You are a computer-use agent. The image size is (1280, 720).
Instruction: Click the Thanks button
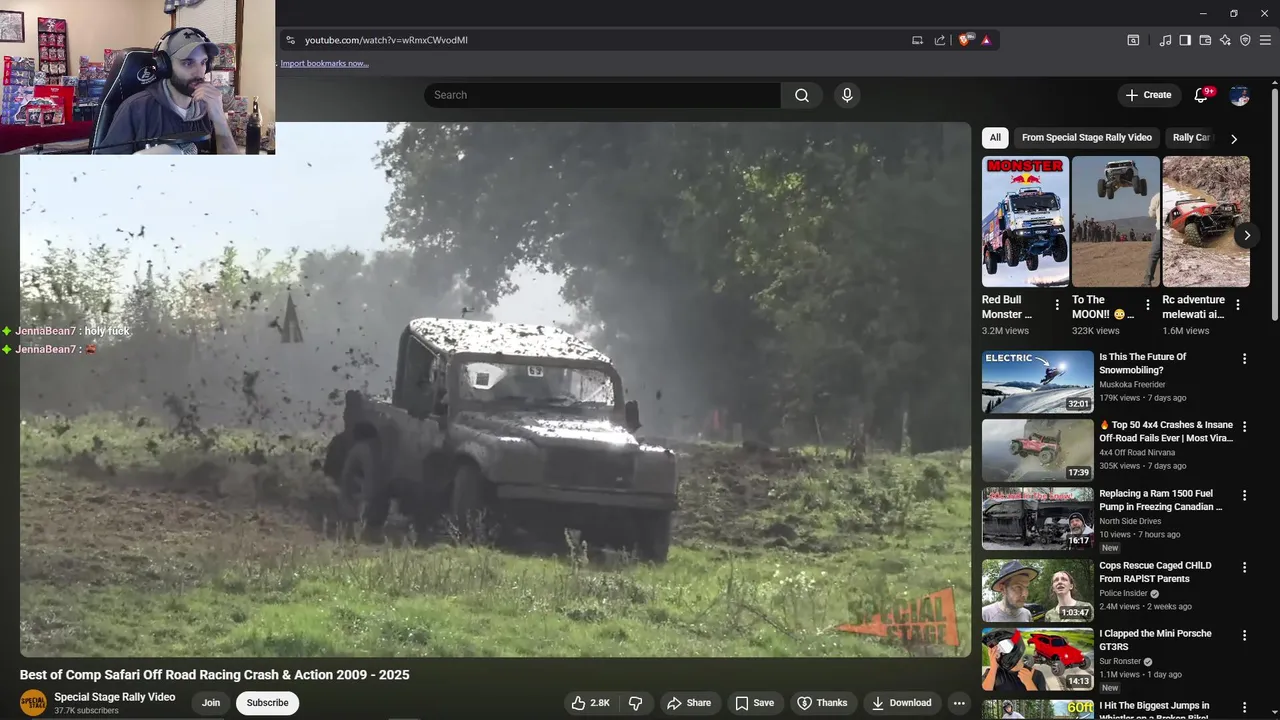pyautogui.click(x=822, y=703)
